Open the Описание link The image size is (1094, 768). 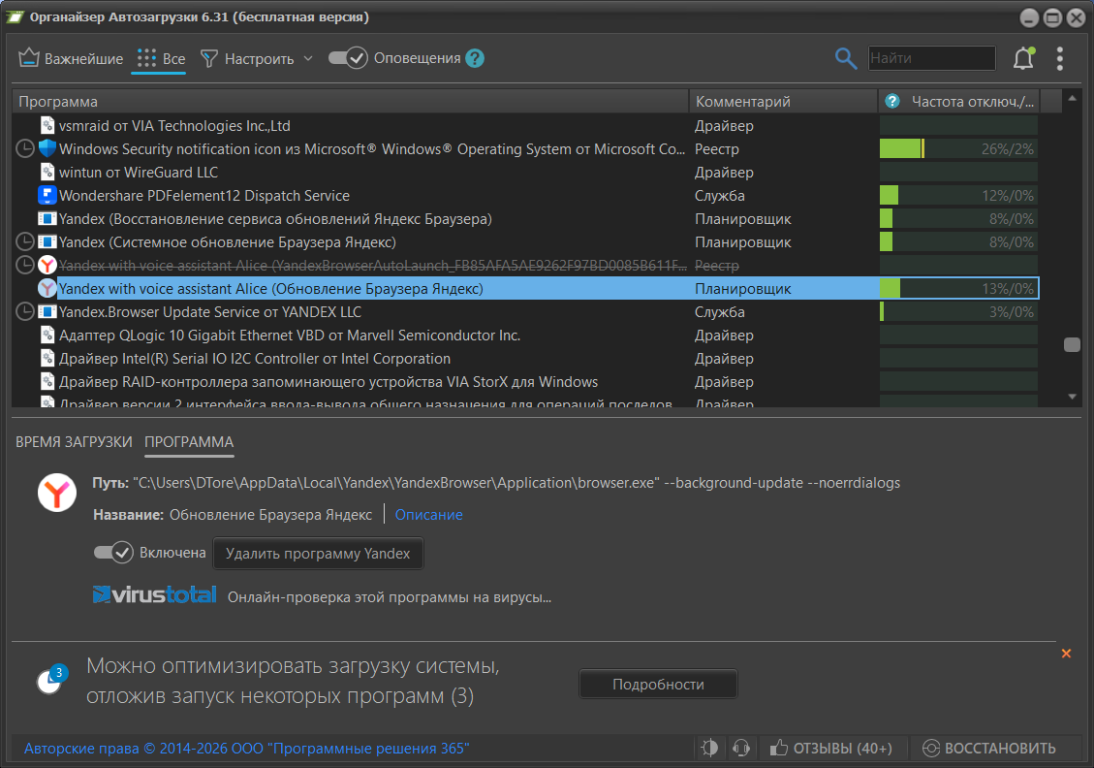pyautogui.click(x=428, y=515)
